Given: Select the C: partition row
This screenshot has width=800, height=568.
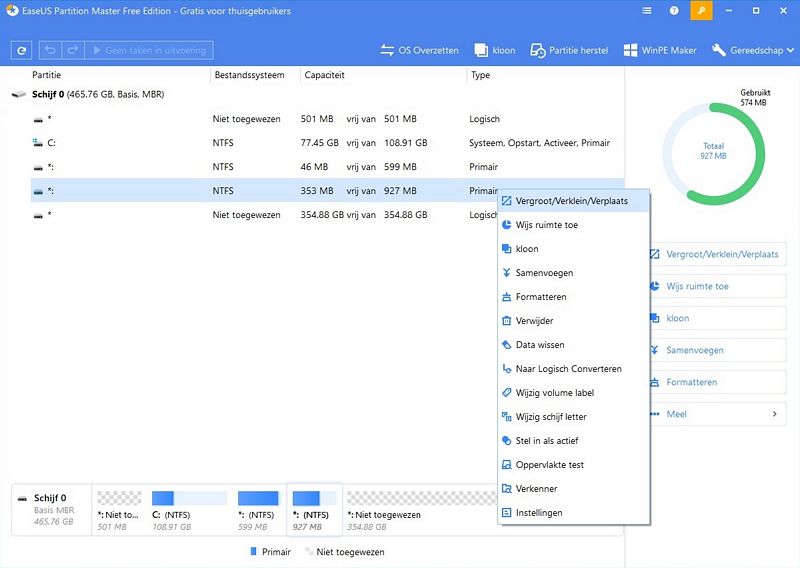Looking at the screenshot, I should [x=327, y=143].
